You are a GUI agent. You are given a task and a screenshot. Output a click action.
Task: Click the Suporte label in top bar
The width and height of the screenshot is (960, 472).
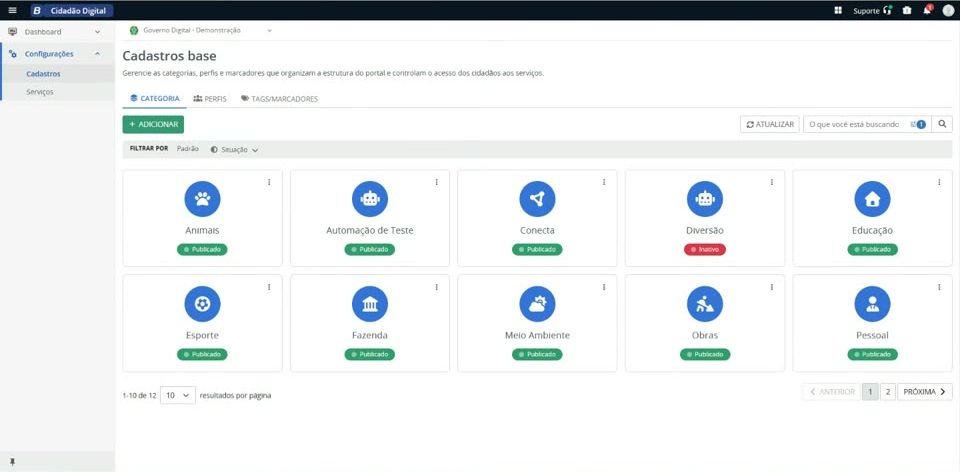[x=866, y=11]
